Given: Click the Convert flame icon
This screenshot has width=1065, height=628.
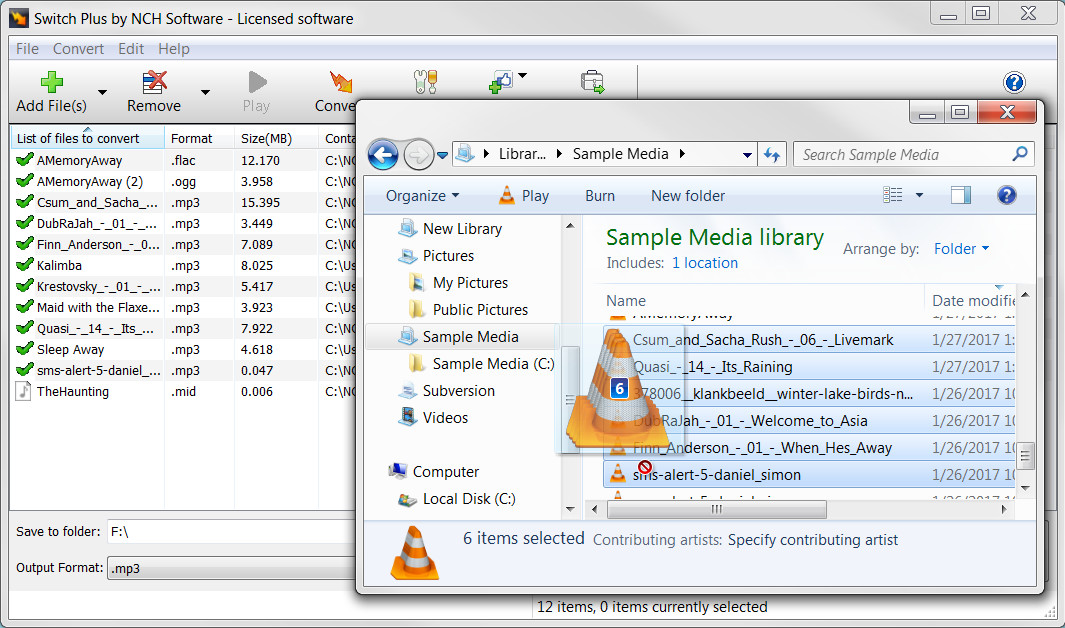Looking at the screenshot, I should pyautogui.click(x=341, y=80).
